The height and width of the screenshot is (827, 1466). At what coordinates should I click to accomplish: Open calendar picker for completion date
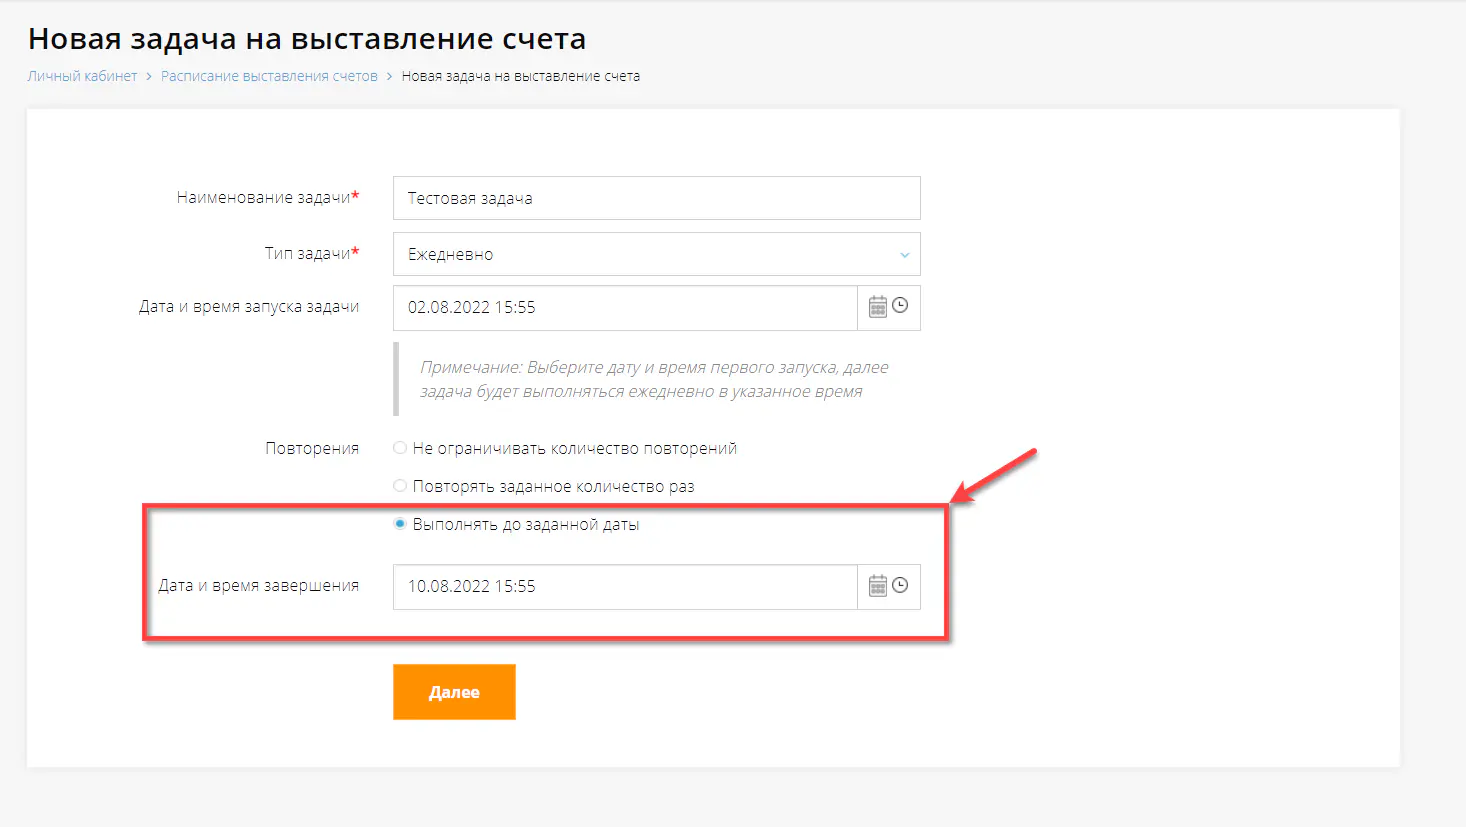pos(877,586)
